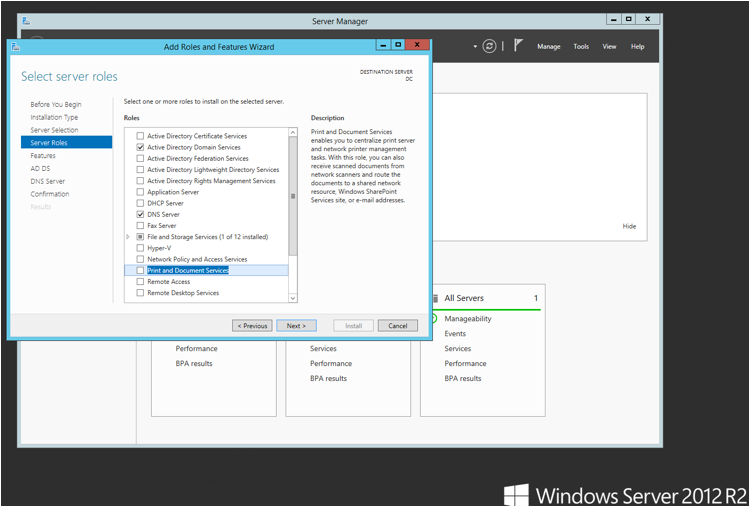The image size is (750, 507).
Task: Open BPA results under All Servers
Action: (x=463, y=378)
